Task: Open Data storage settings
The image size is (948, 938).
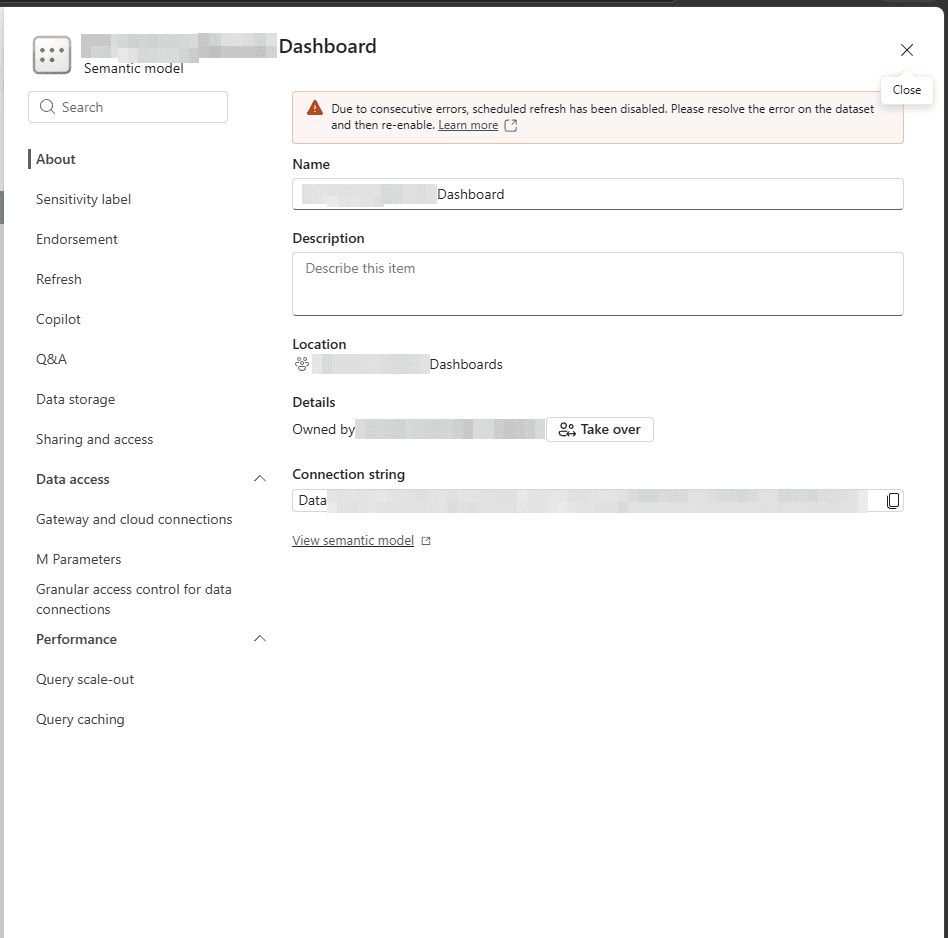Action: click(76, 399)
